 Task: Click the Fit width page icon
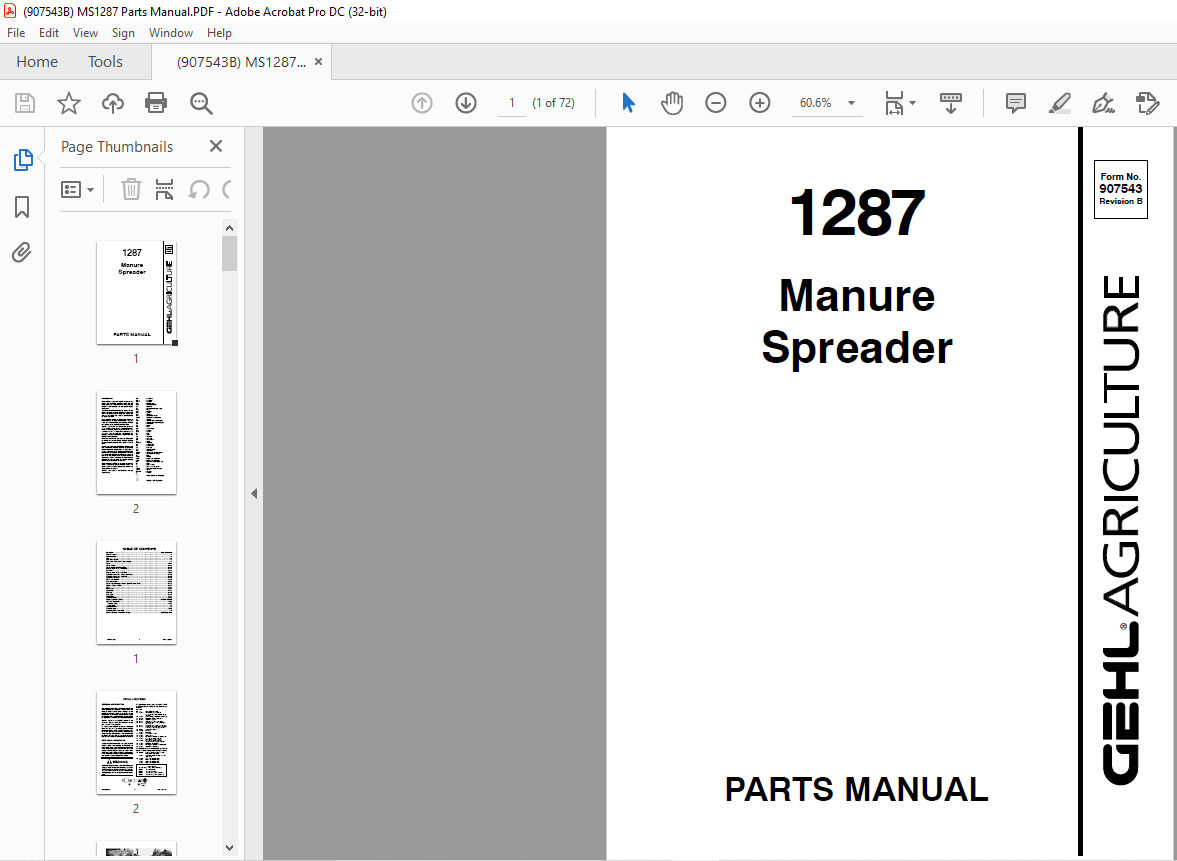(895, 103)
